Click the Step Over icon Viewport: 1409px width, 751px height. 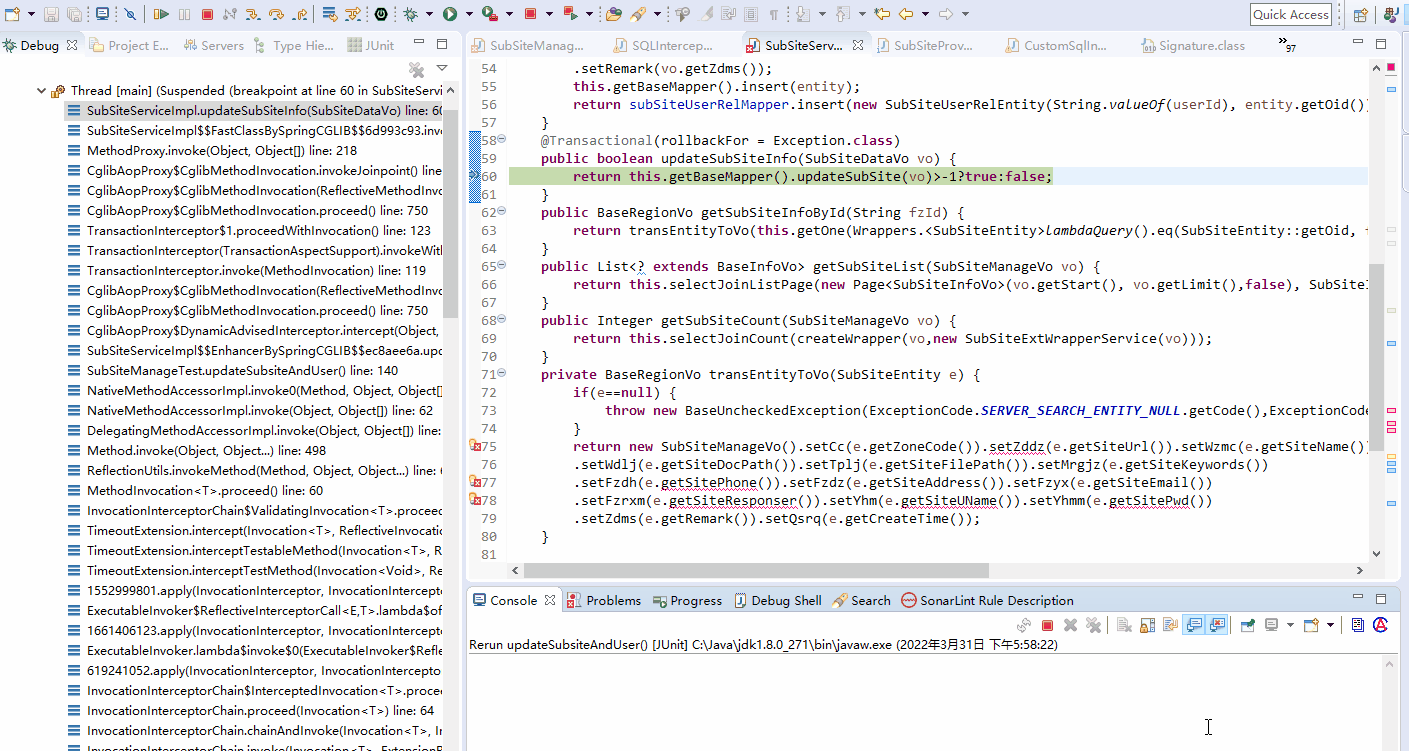(276, 14)
